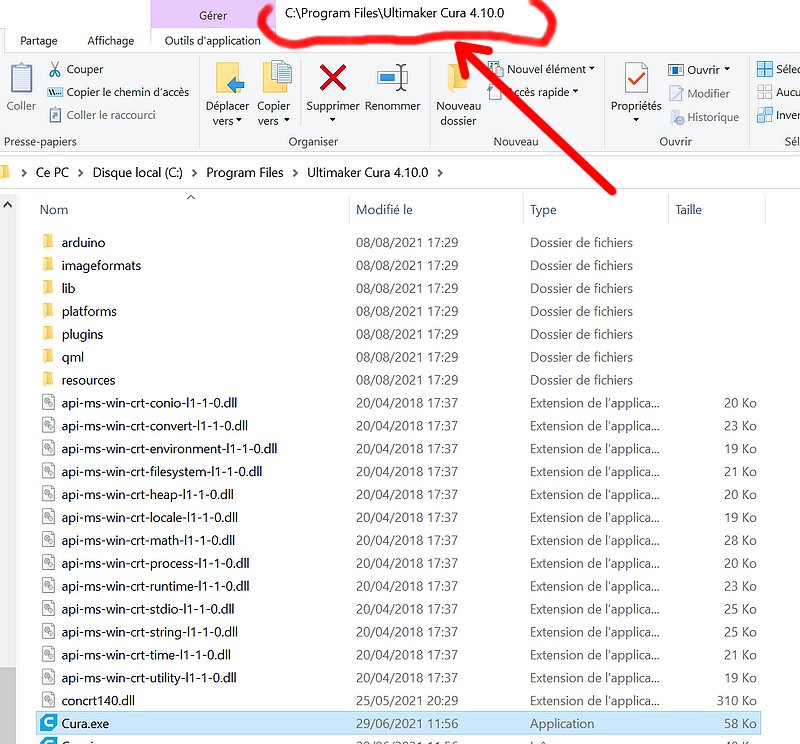Select the arduino folder icon

tap(48, 241)
